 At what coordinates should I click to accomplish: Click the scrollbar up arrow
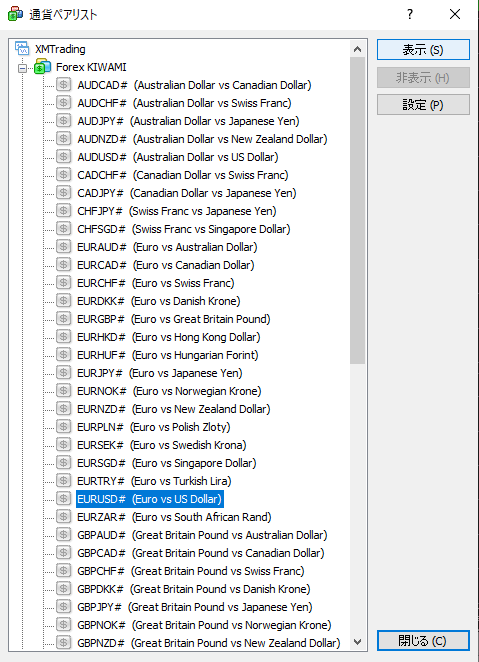point(357,49)
